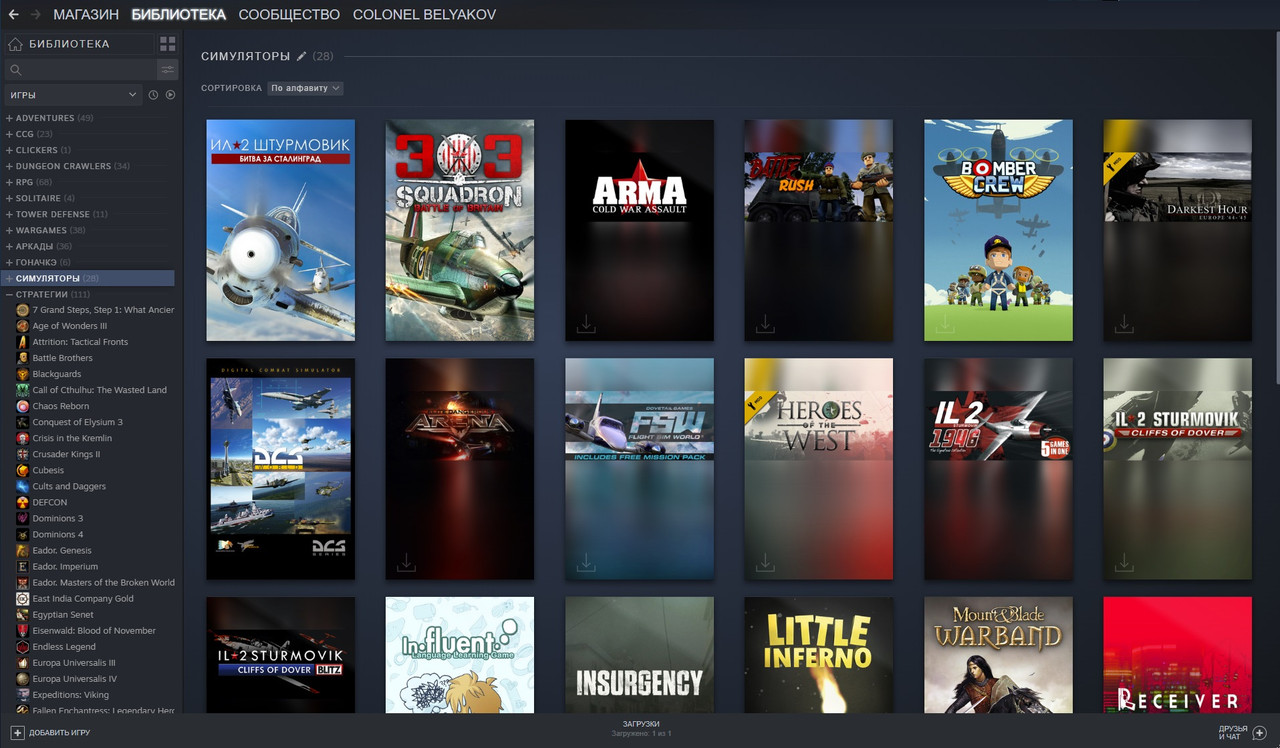
Task: Open Receiver game tile
Action: (x=1177, y=655)
